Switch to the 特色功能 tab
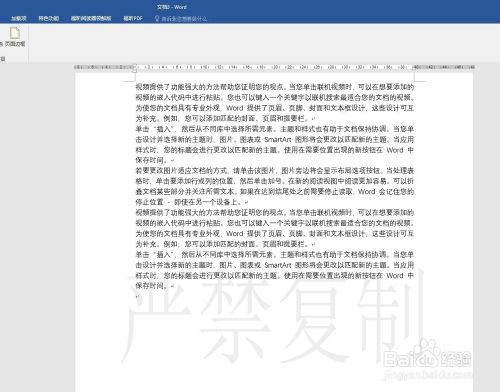 point(49,18)
